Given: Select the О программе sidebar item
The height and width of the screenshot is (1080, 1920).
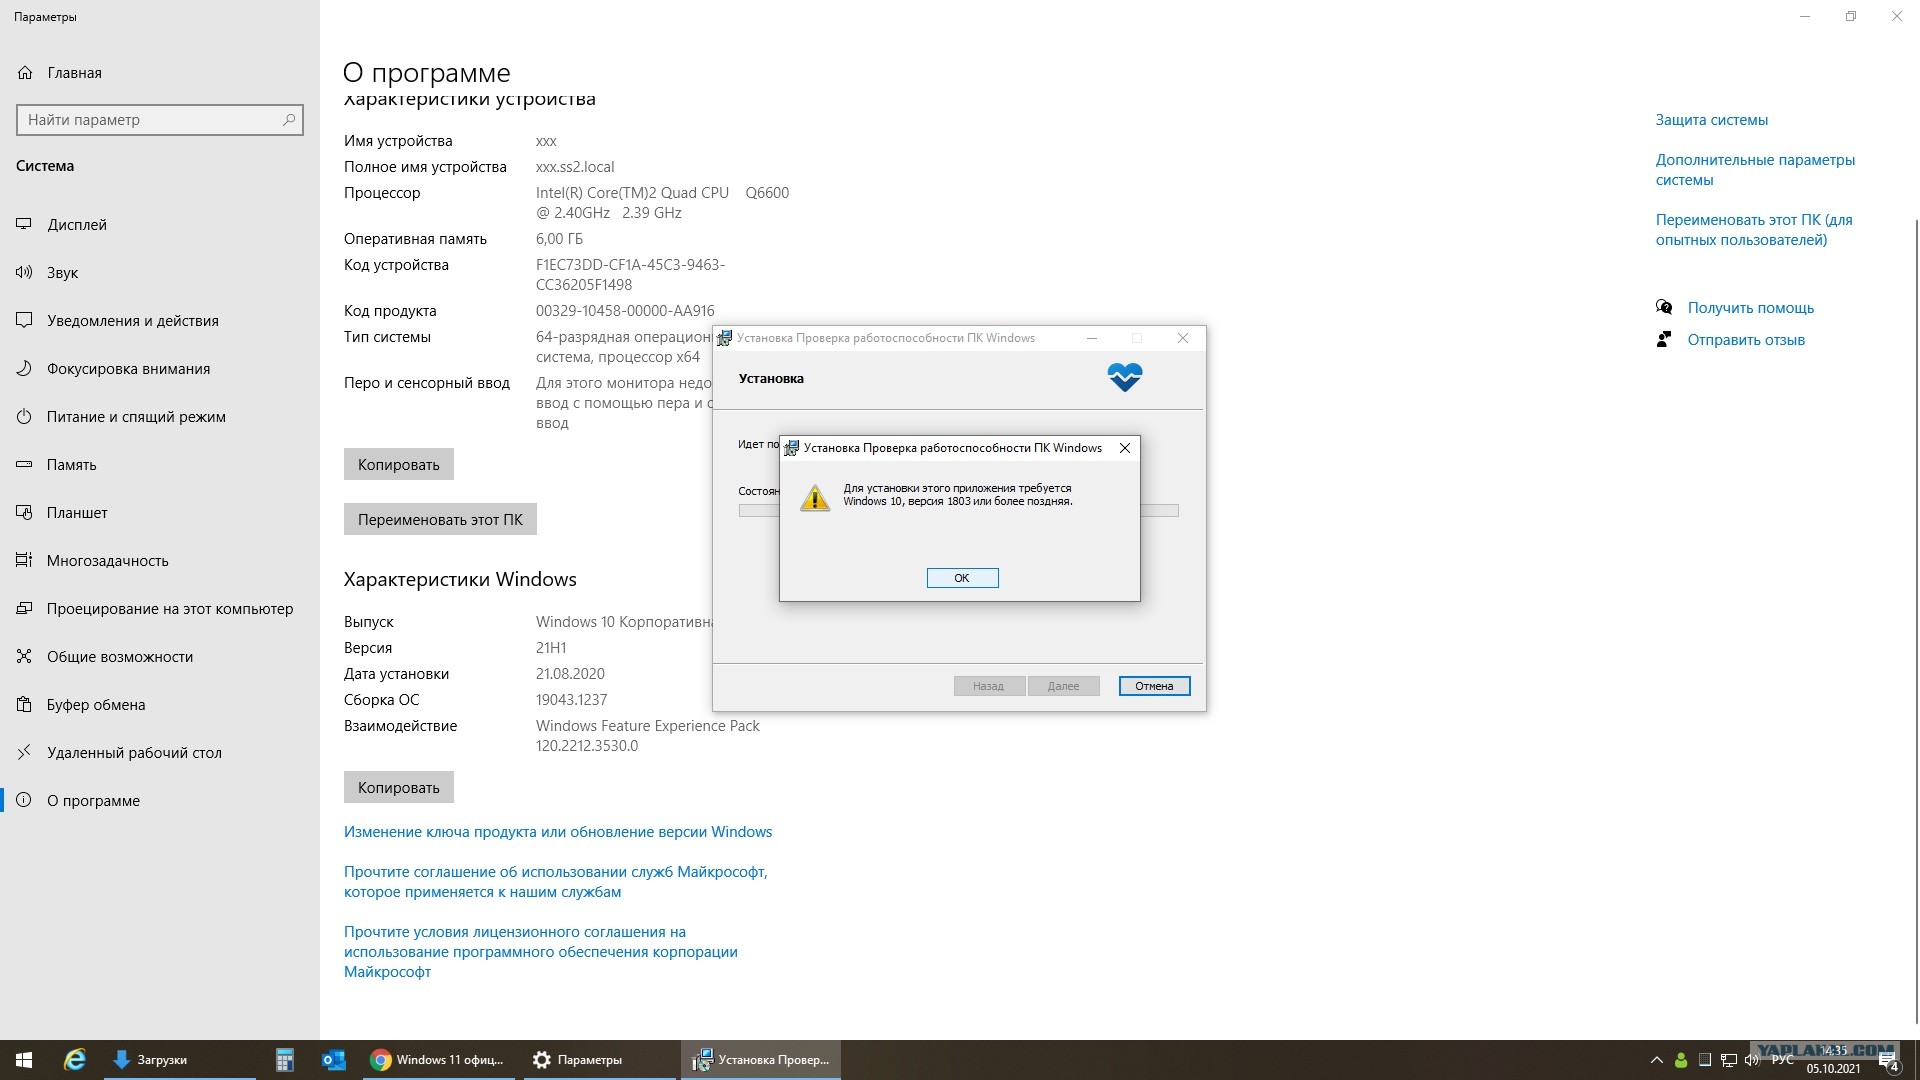Looking at the screenshot, I should [93, 801].
